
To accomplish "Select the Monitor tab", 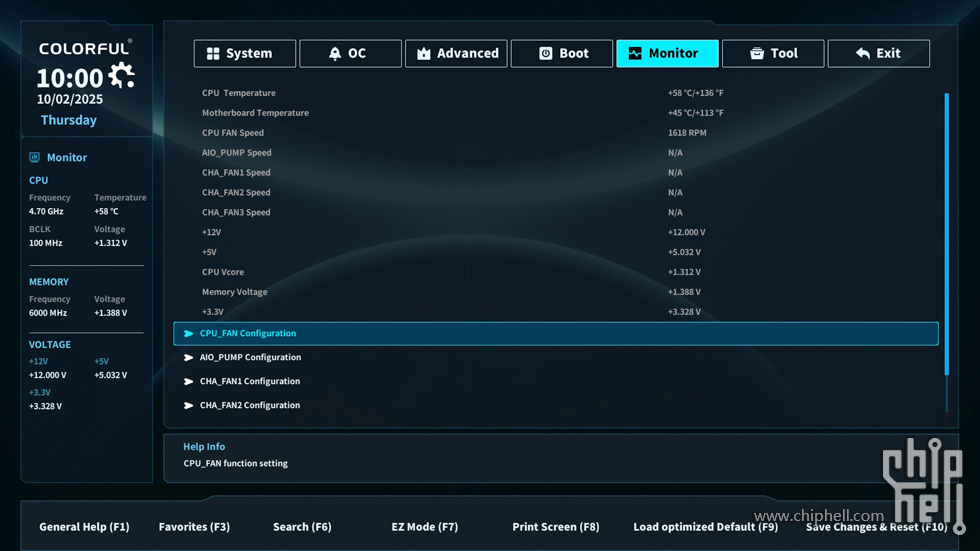I will (667, 54).
